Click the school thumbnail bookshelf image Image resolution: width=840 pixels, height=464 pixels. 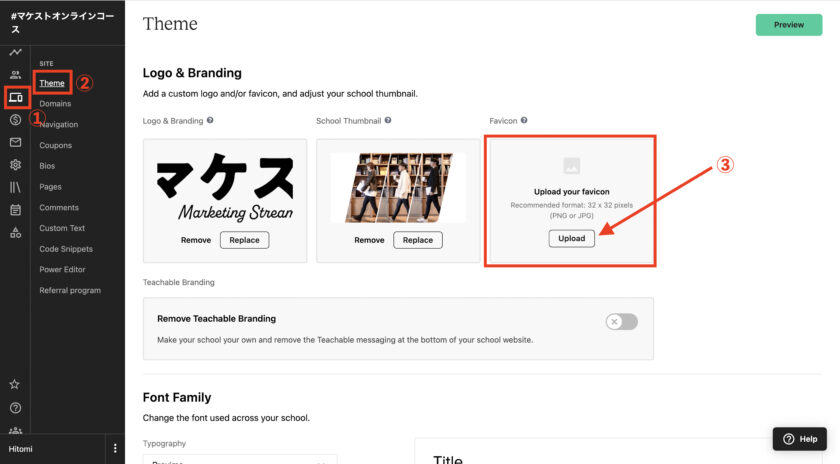point(399,188)
